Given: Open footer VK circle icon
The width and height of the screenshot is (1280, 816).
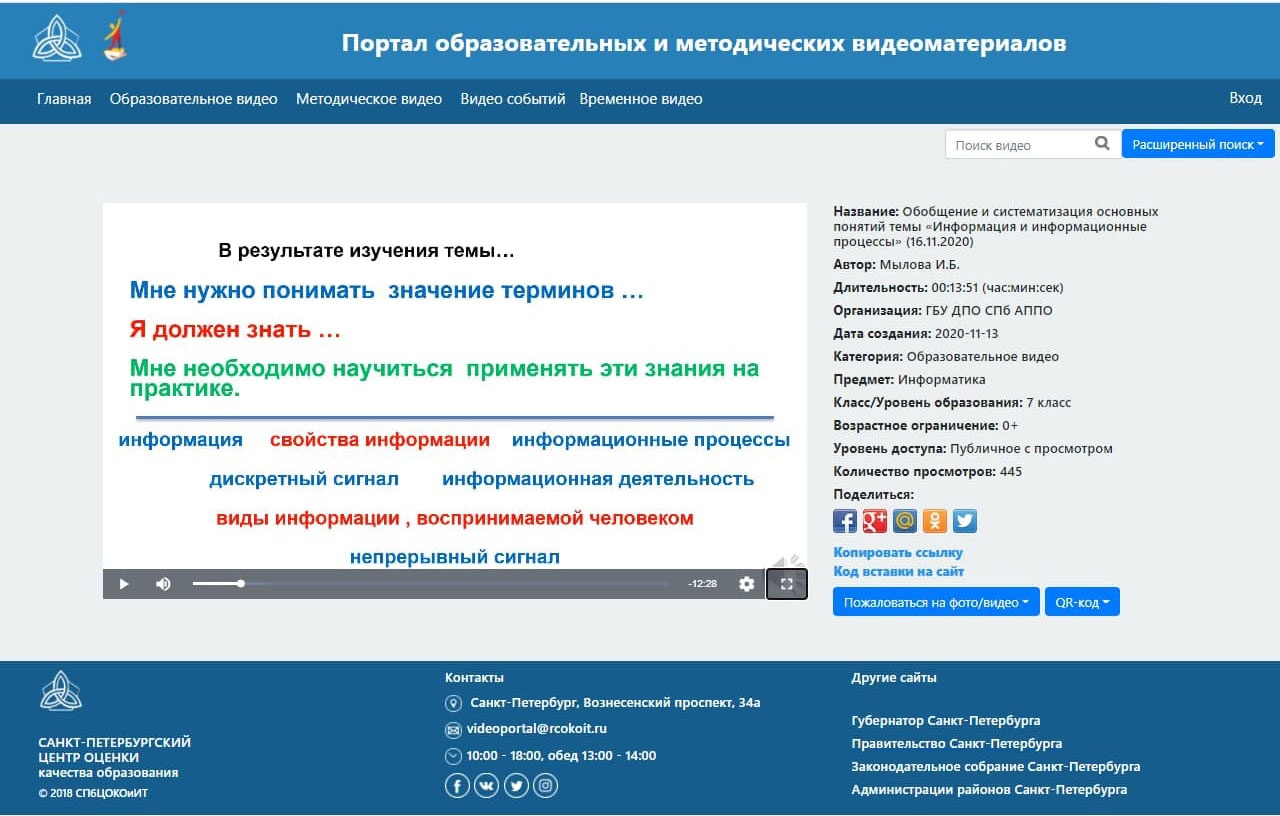Looking at the screenshot, I should 486,786.
